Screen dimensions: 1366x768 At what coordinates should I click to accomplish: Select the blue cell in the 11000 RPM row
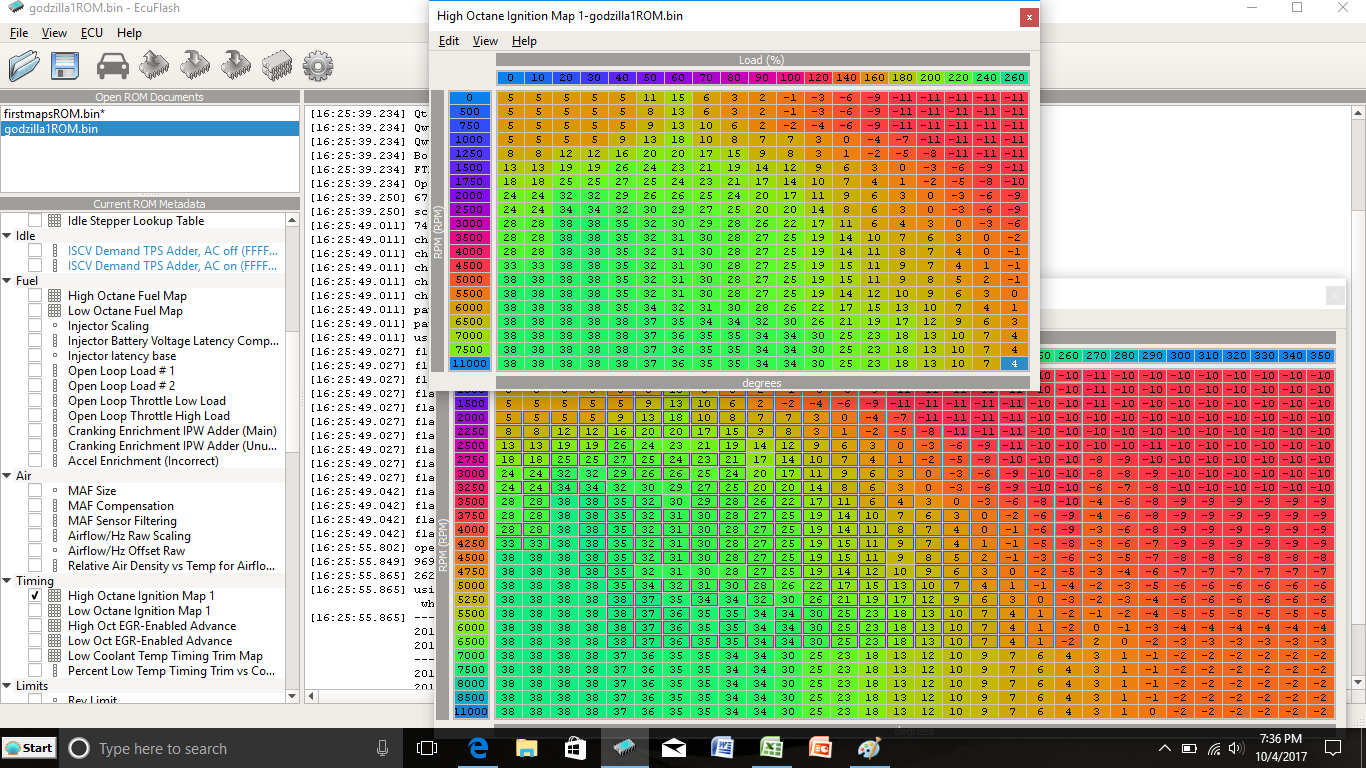point(1015,363)
